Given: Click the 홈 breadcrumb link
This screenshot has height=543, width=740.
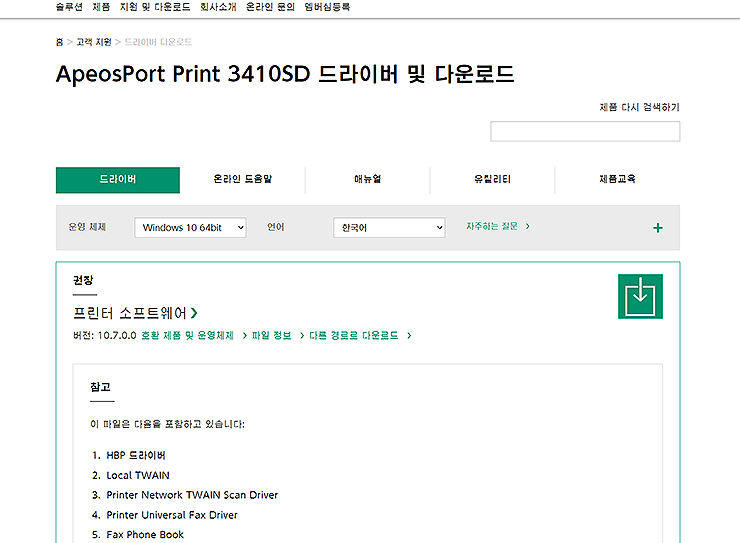Looking at the screenshot, I should pyautogui.click(x=59, y=42).
